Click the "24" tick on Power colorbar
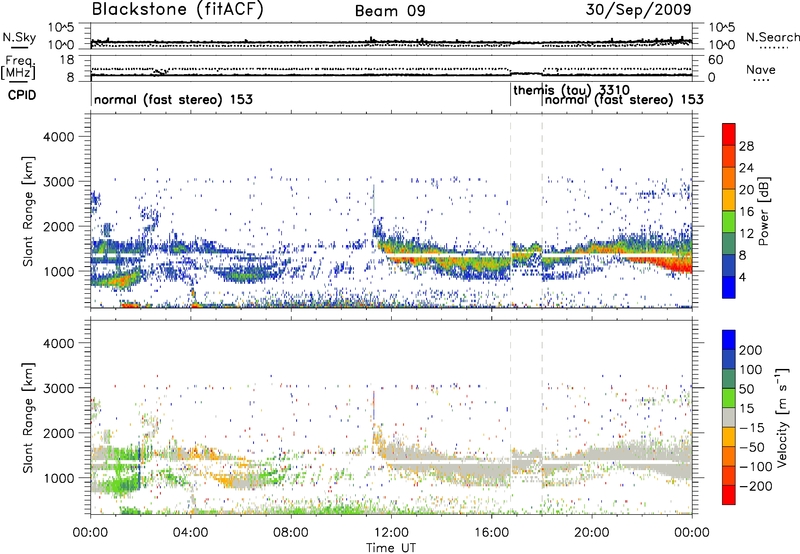Screen dimensions: 800x554 746,168
